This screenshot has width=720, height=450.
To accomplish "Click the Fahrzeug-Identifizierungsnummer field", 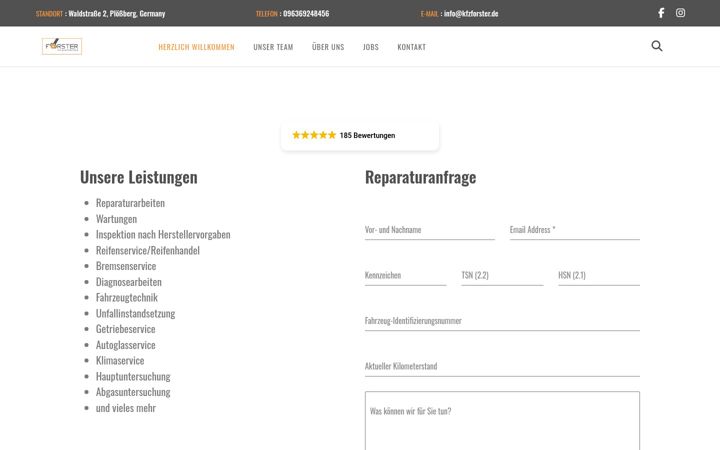I will 502,321.
